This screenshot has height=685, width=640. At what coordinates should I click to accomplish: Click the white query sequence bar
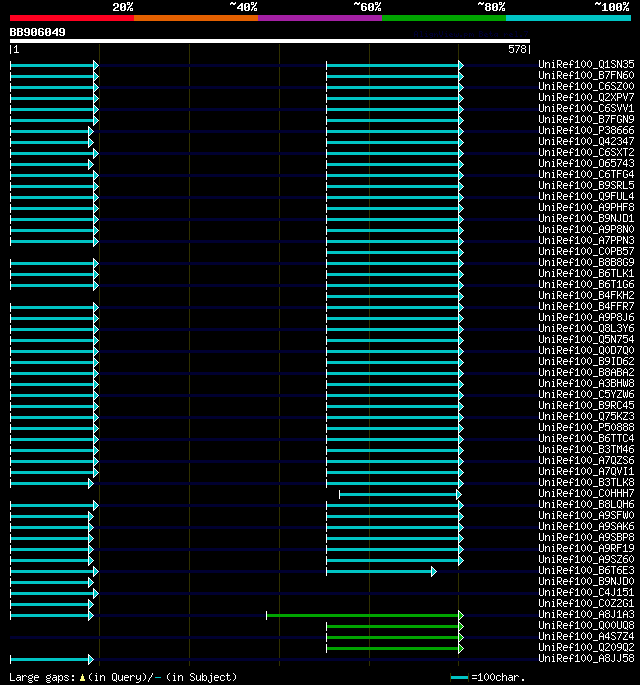270,41
